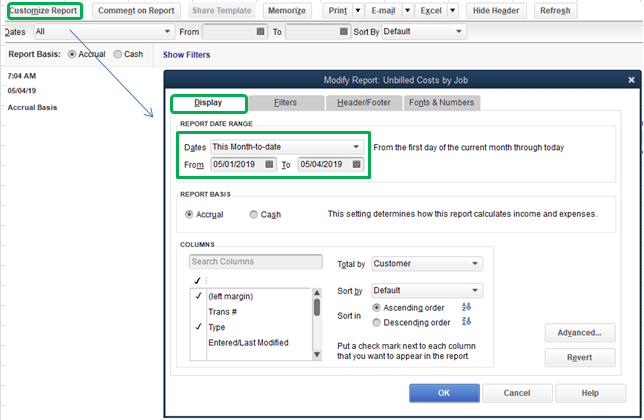
Task: Click the E-mail button
Action: (383, 11)
